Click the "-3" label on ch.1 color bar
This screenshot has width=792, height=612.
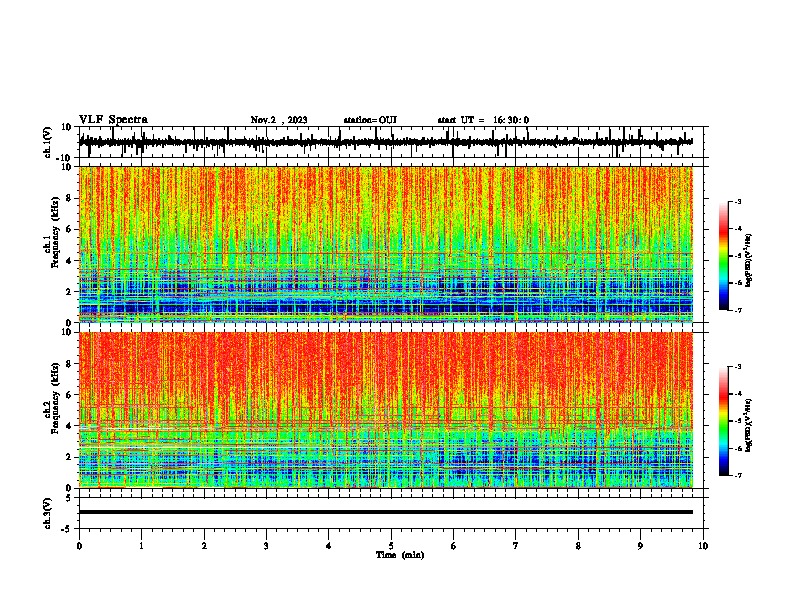point(737,201)
